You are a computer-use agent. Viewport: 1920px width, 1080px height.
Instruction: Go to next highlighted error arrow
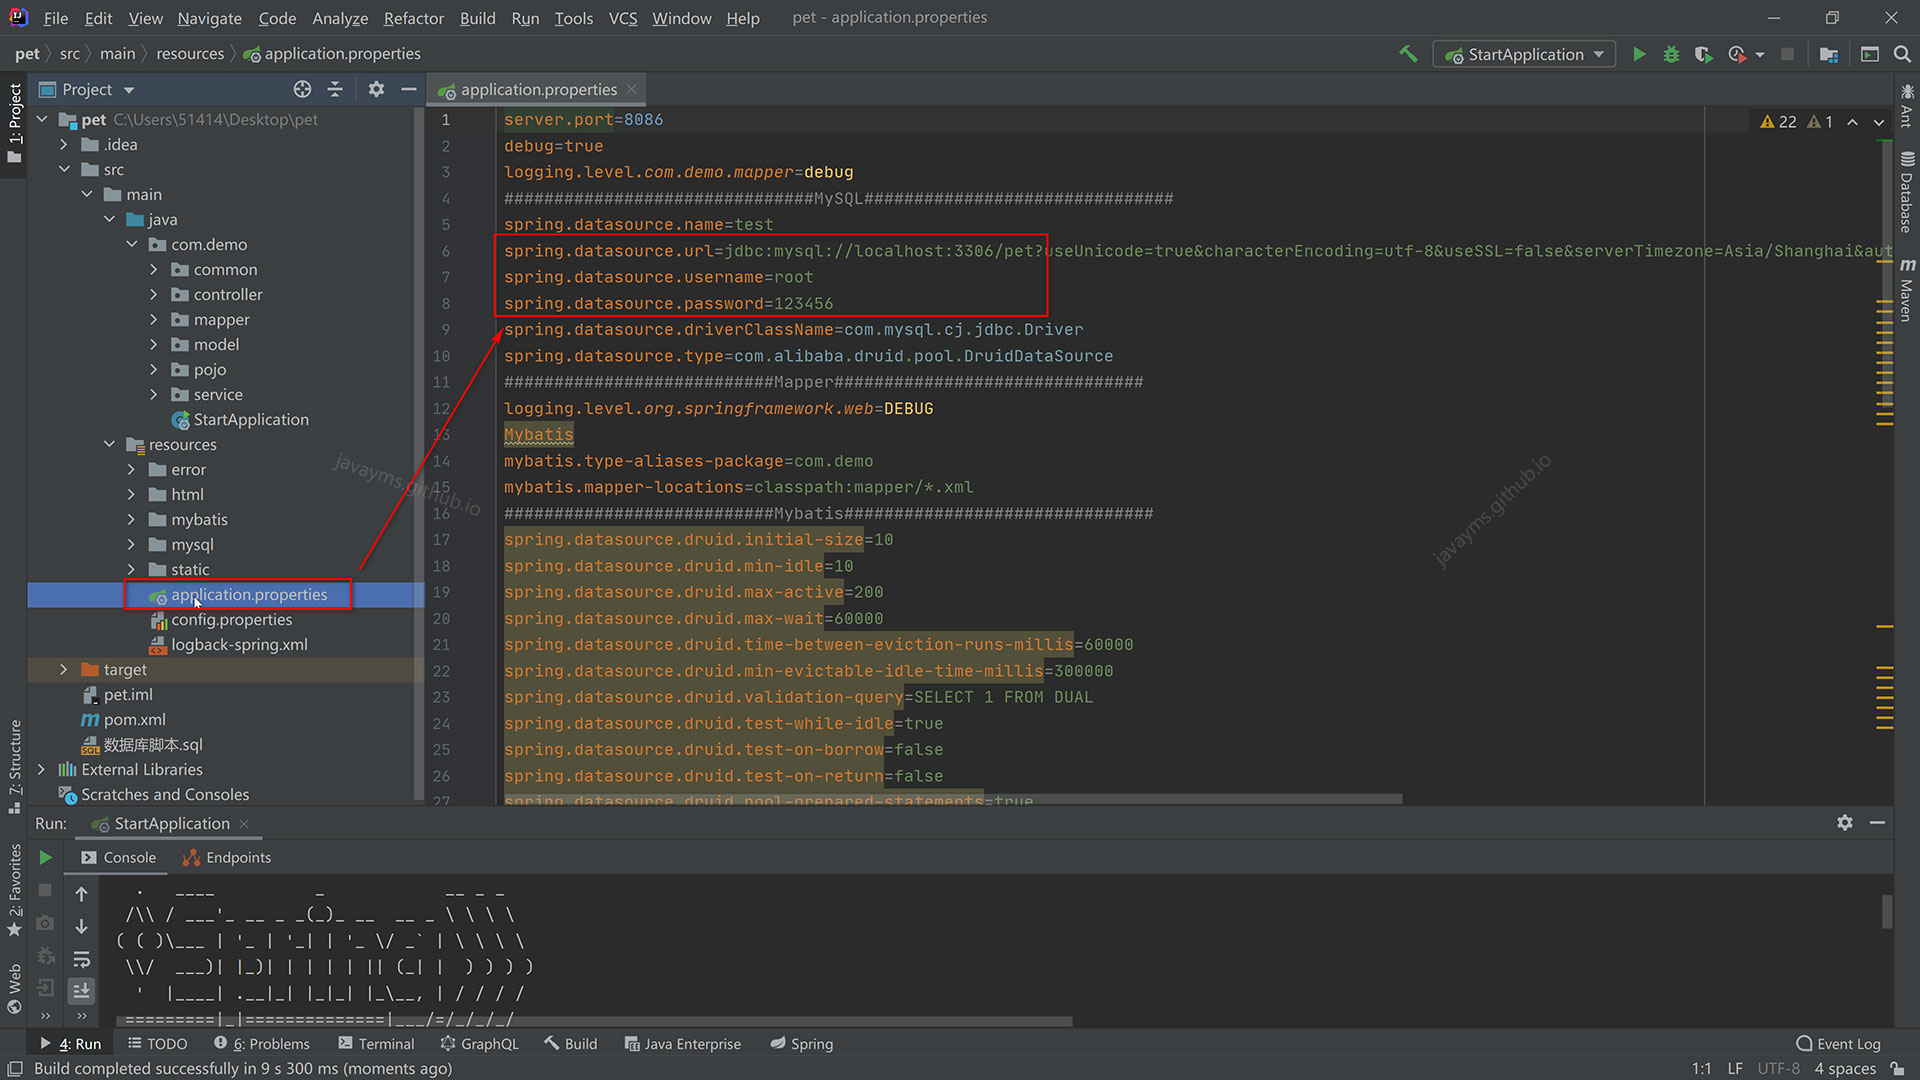(x=1879, y=122)
